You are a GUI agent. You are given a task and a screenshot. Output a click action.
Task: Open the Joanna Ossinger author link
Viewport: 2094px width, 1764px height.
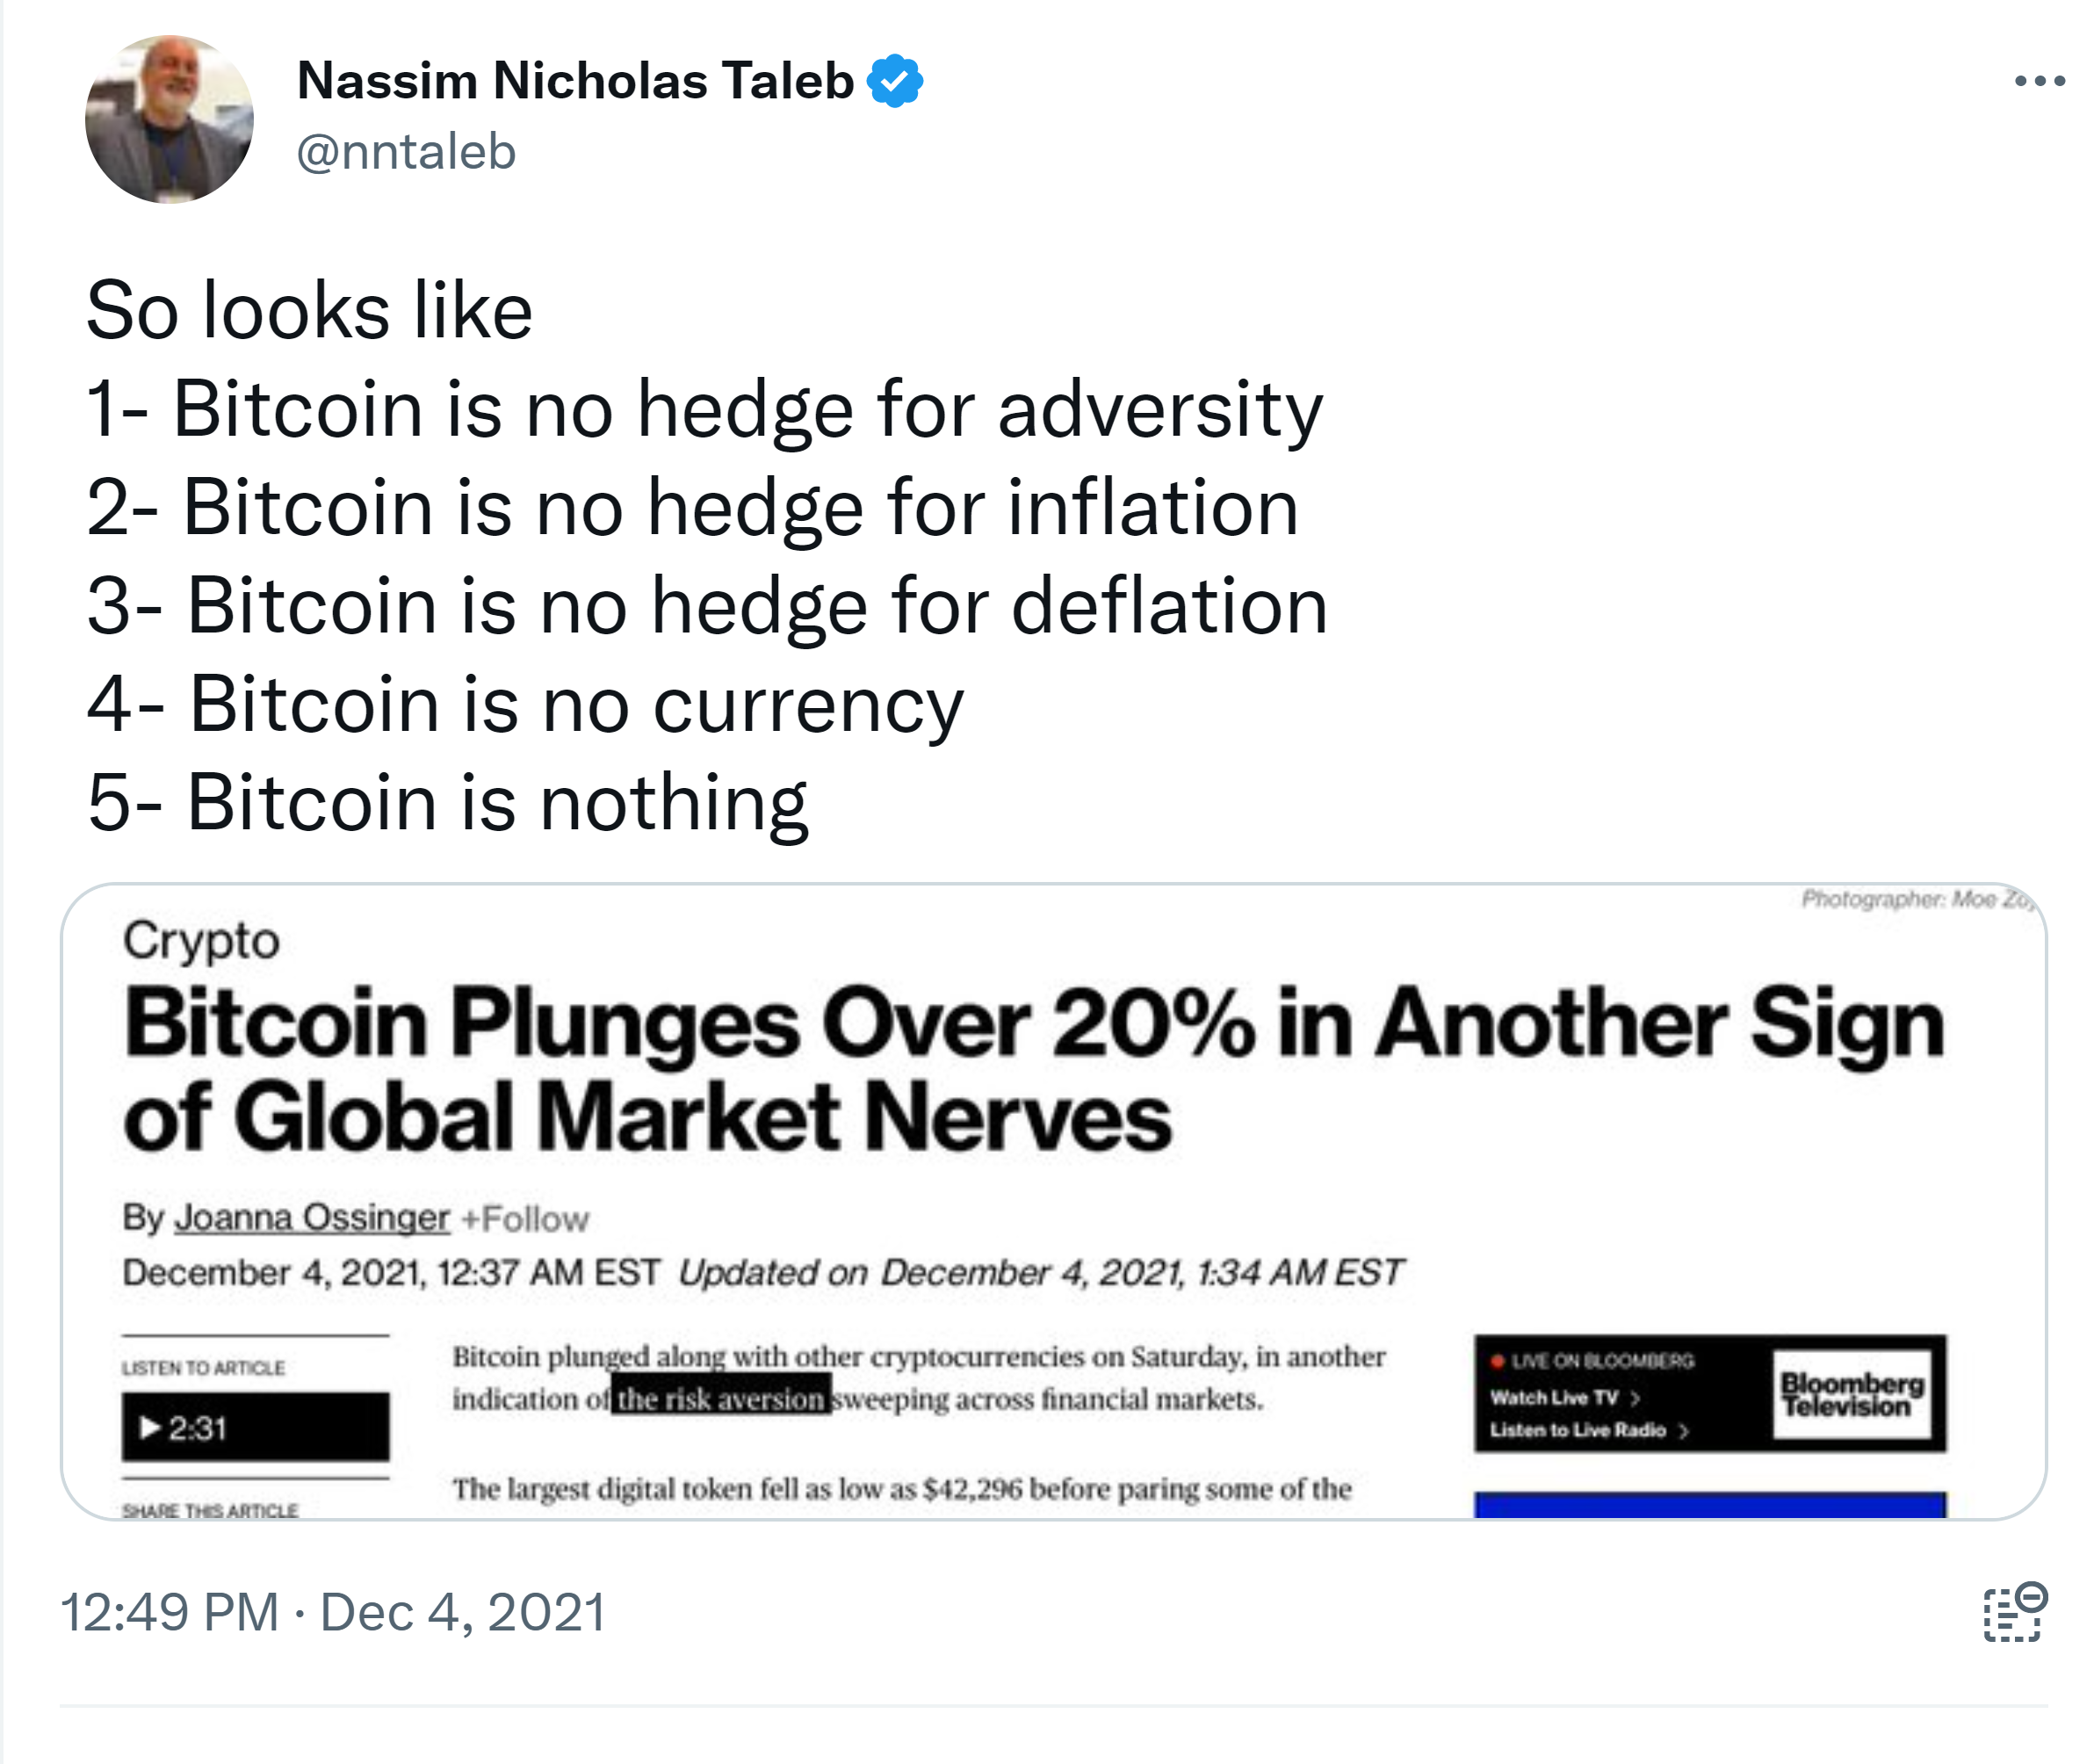(311, 1218)
